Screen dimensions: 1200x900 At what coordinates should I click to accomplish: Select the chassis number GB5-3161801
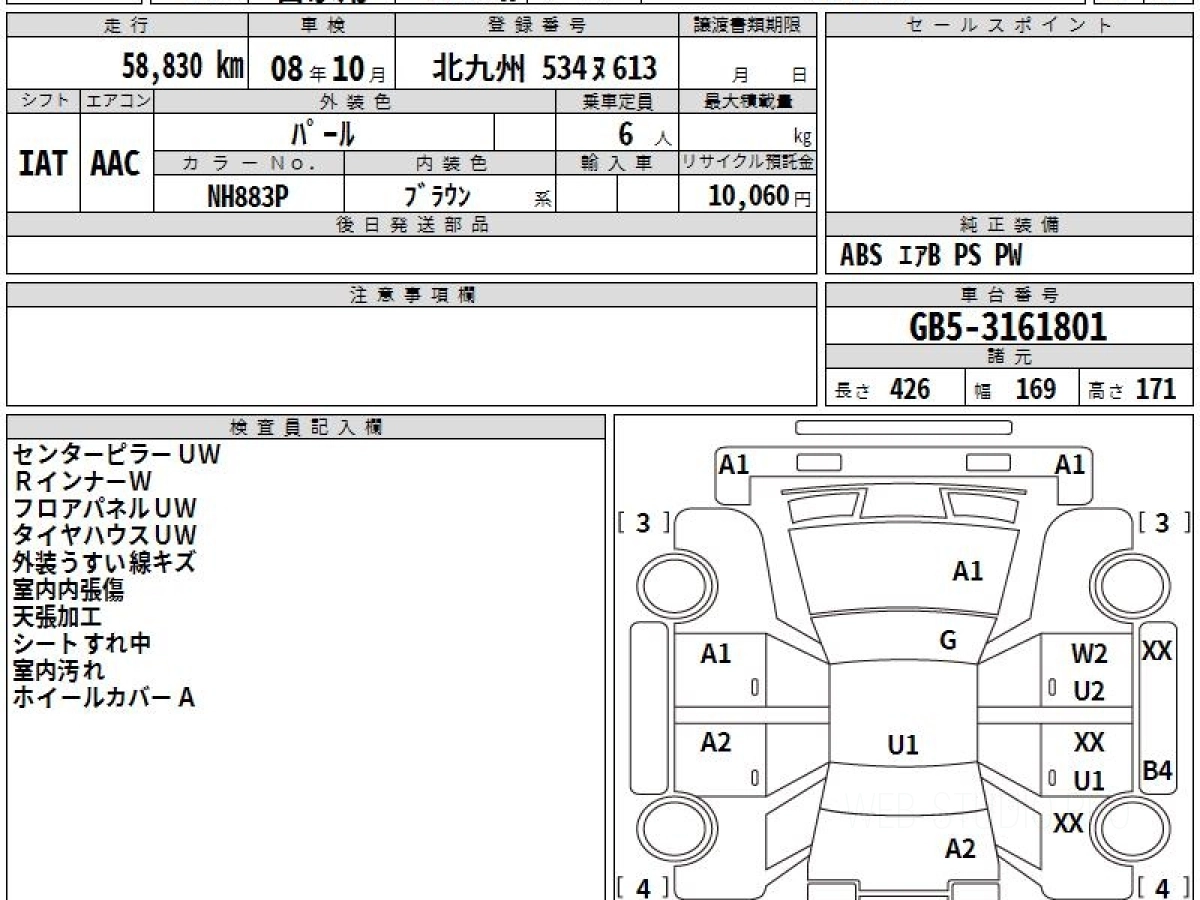[1009, 327]
